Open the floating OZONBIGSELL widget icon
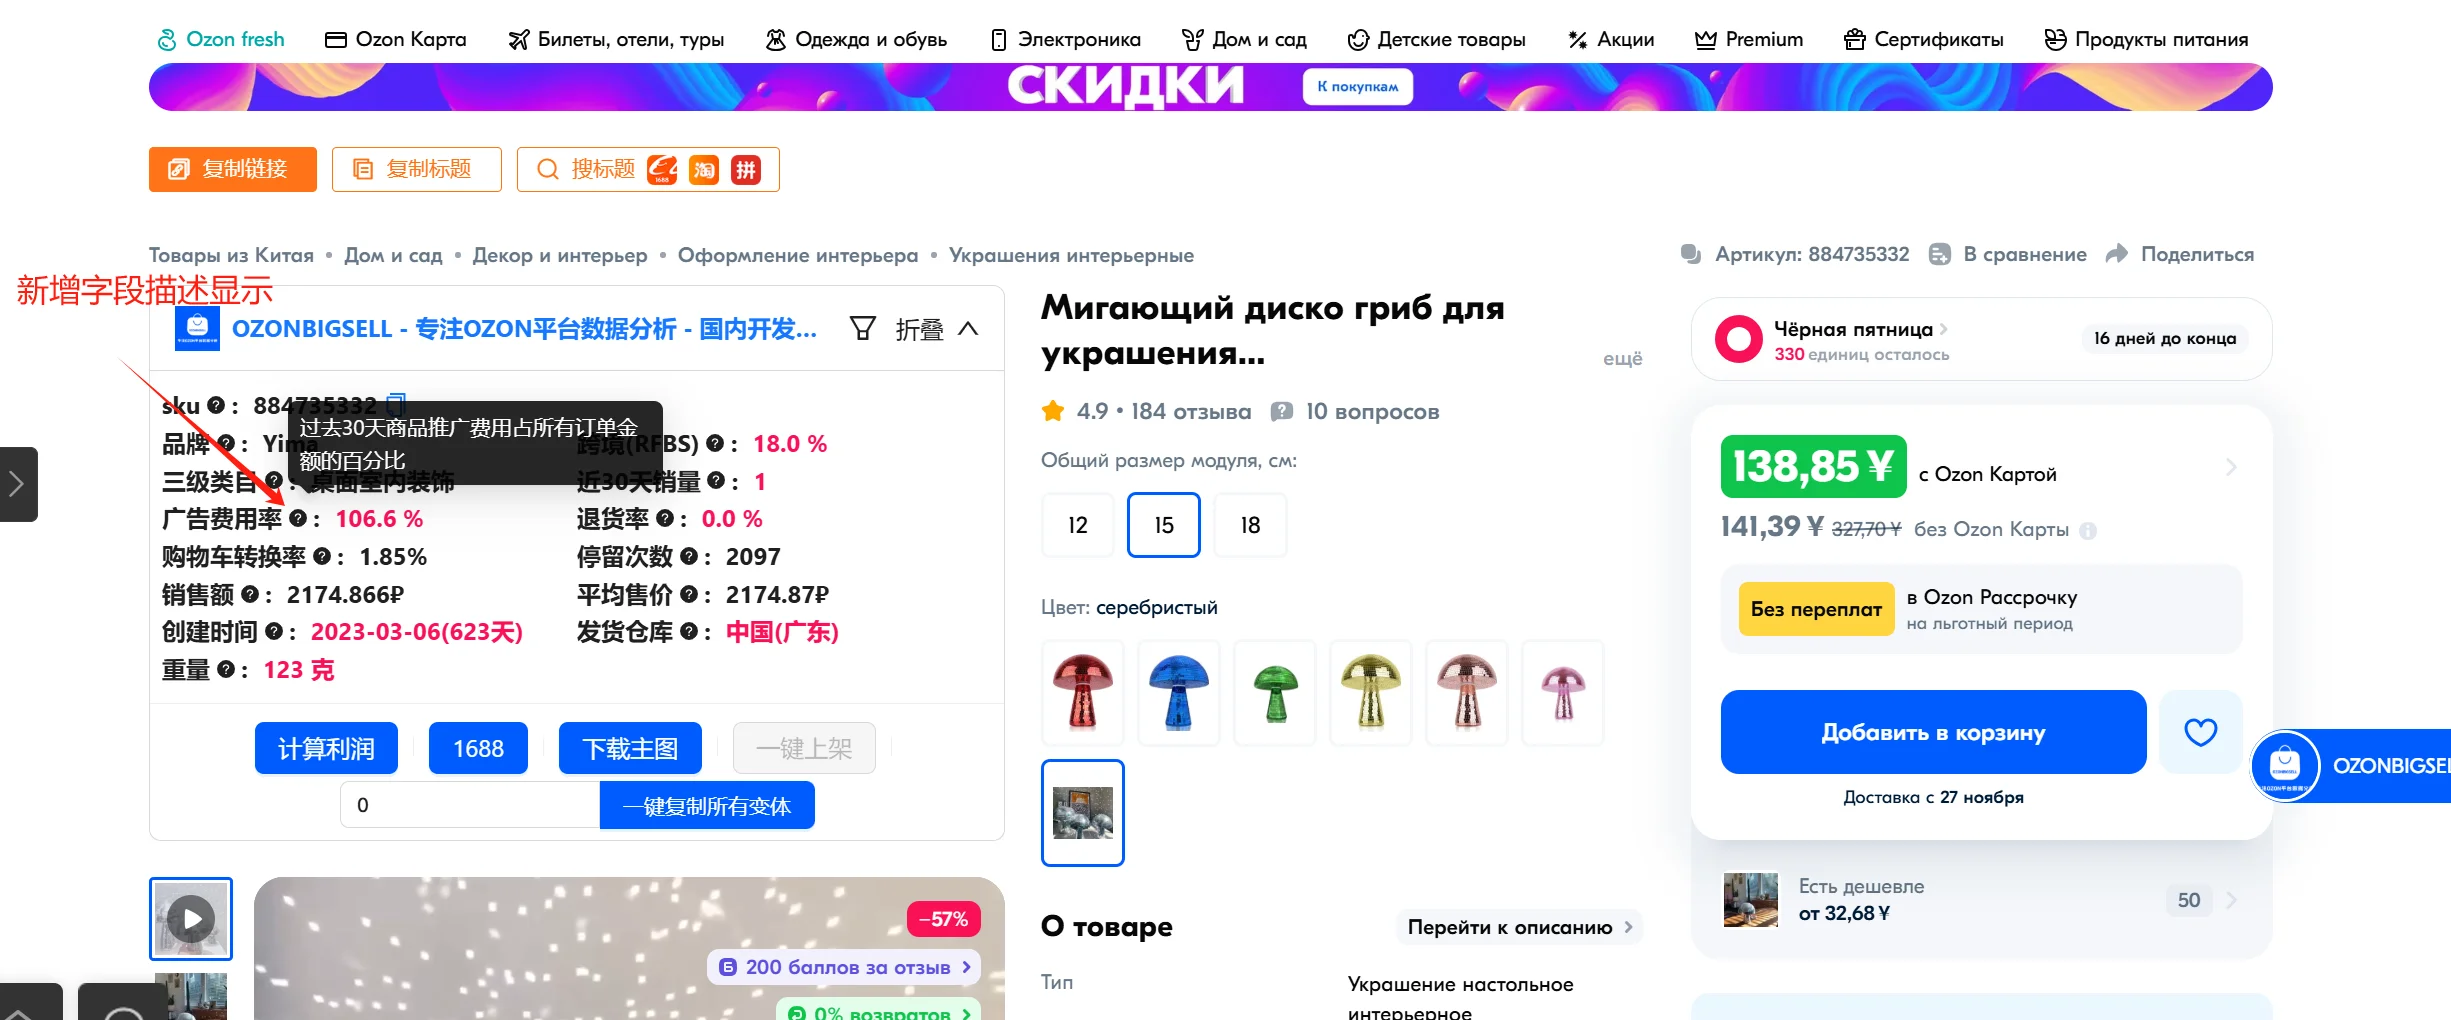Image resolution: width=2451 pixels, height=1020 pixels. pos(2285,766)
